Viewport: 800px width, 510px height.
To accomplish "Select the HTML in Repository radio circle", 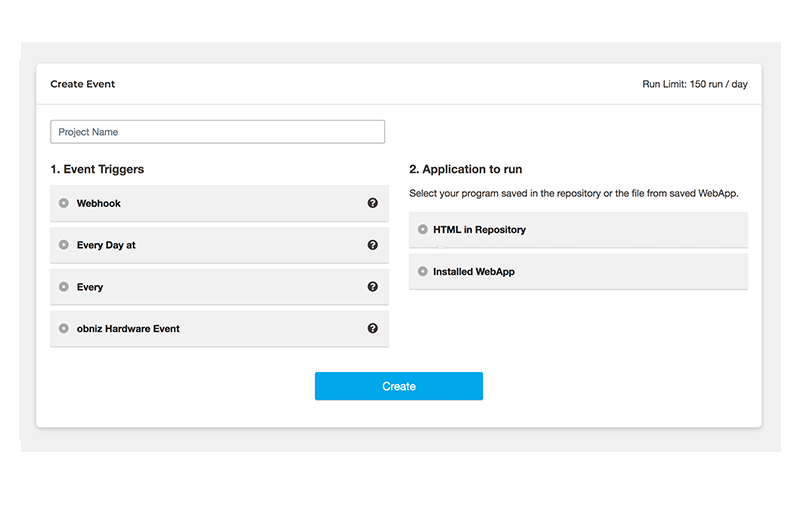I will point(423,230).
